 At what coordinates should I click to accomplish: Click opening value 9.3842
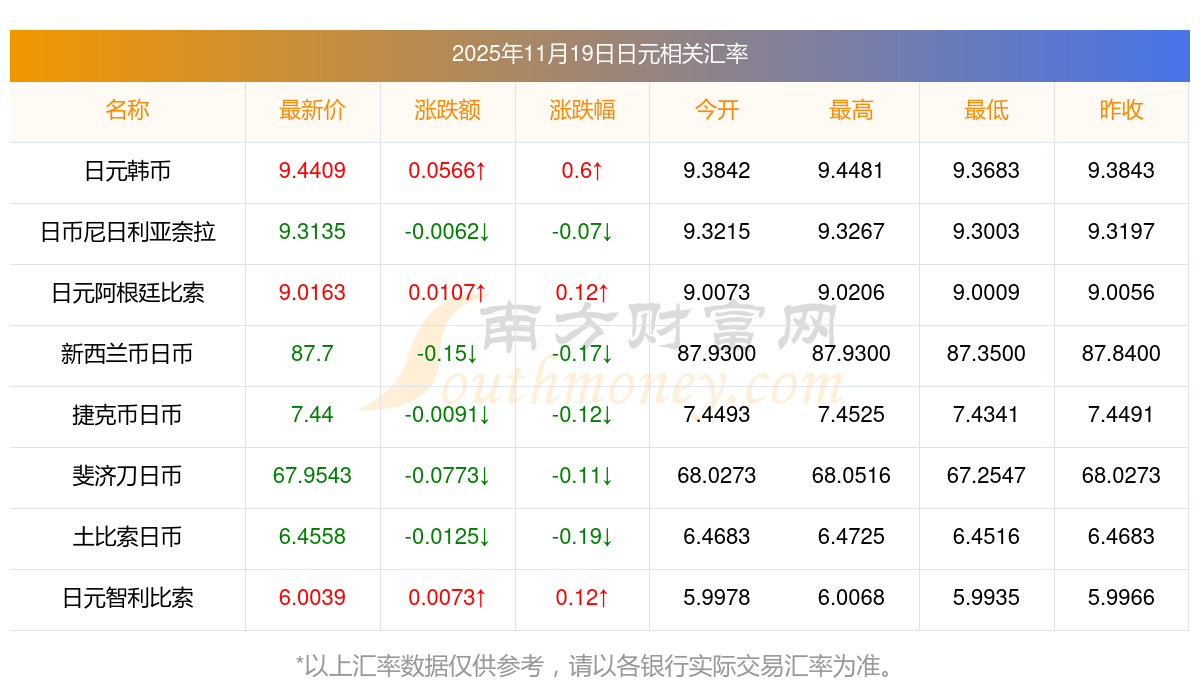717,171
